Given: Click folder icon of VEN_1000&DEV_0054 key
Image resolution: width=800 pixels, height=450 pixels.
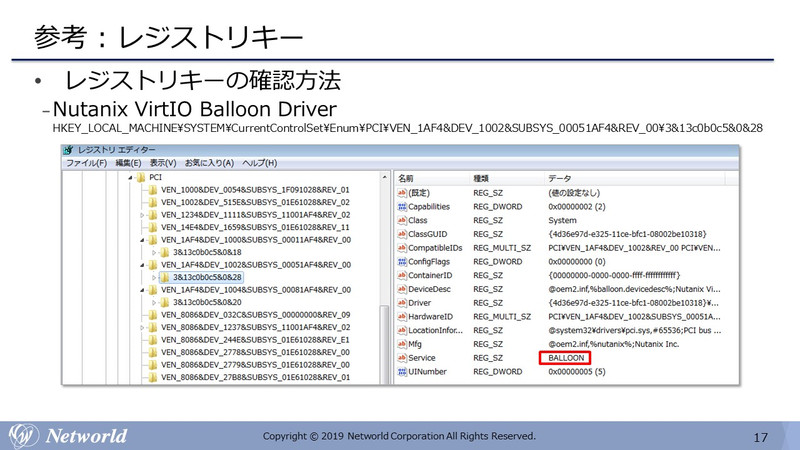Looking at the screenshot, I should [153, 190].
